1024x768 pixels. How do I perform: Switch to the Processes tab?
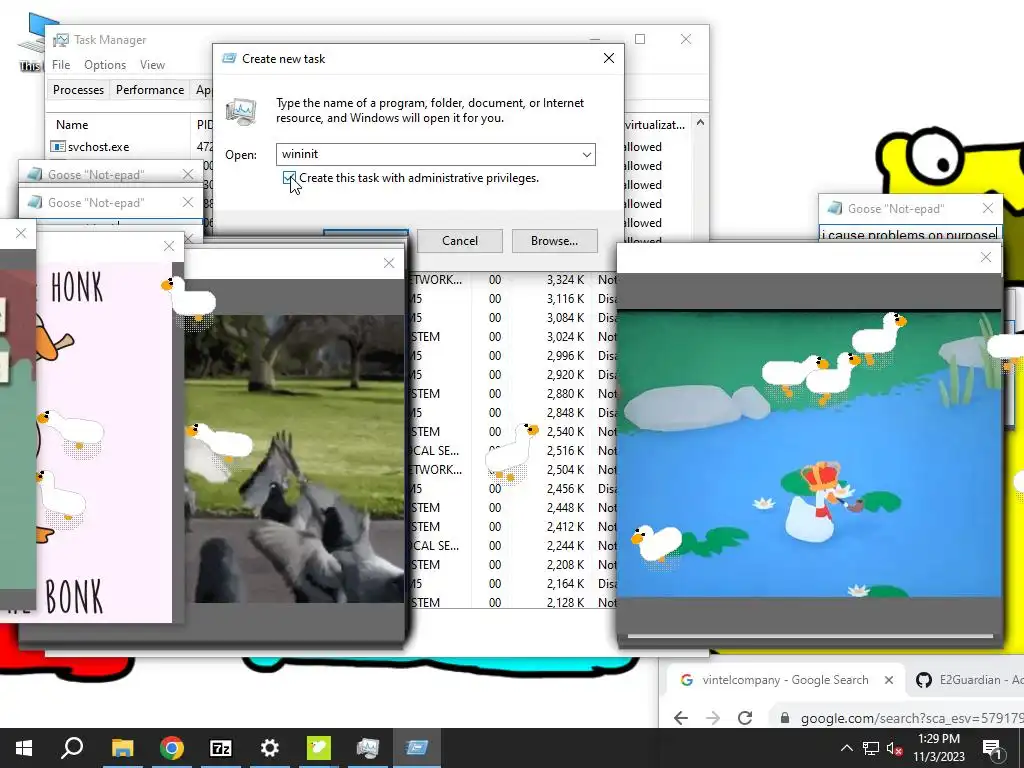pos(78,90)
